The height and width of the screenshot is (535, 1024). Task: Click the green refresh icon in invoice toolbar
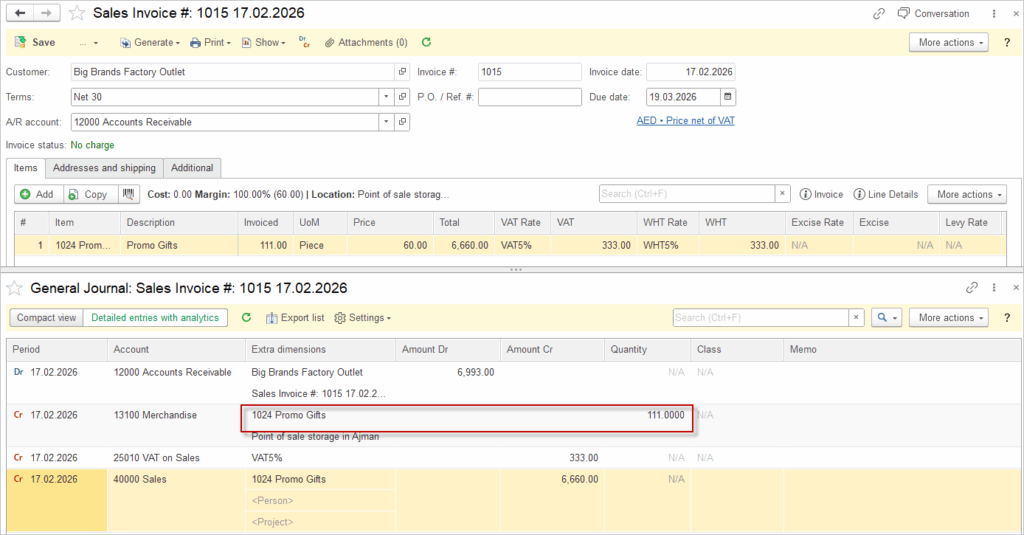(427, 43)
